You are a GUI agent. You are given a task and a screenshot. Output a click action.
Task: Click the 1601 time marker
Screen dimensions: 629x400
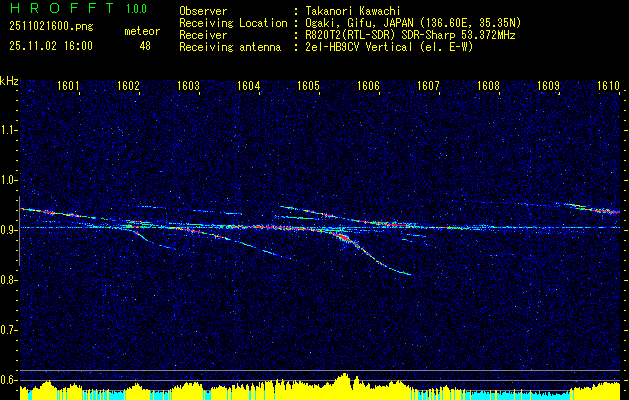[x=68, y=86]
